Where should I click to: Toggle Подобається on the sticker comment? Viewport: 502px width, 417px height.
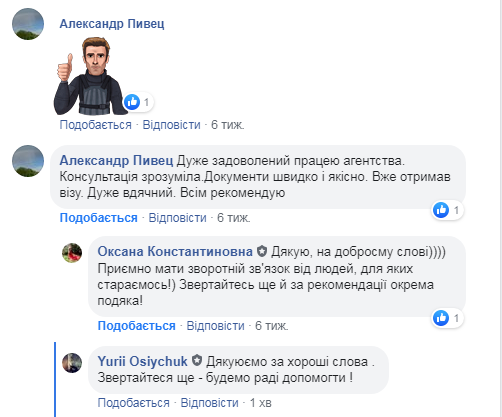[95, 125]
